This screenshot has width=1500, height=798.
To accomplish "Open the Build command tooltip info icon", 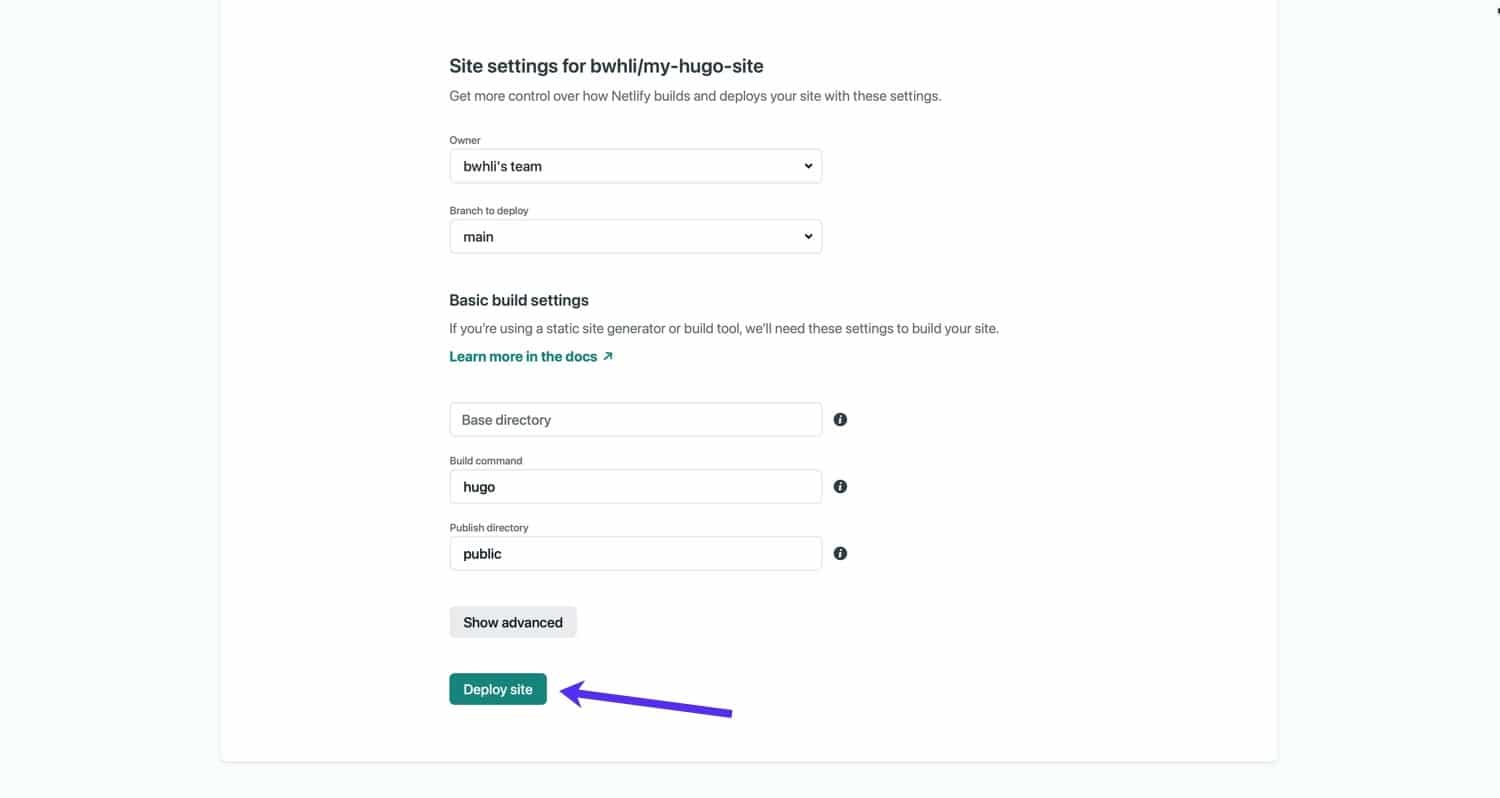I will pyautogui.click(x=840, y=486).
